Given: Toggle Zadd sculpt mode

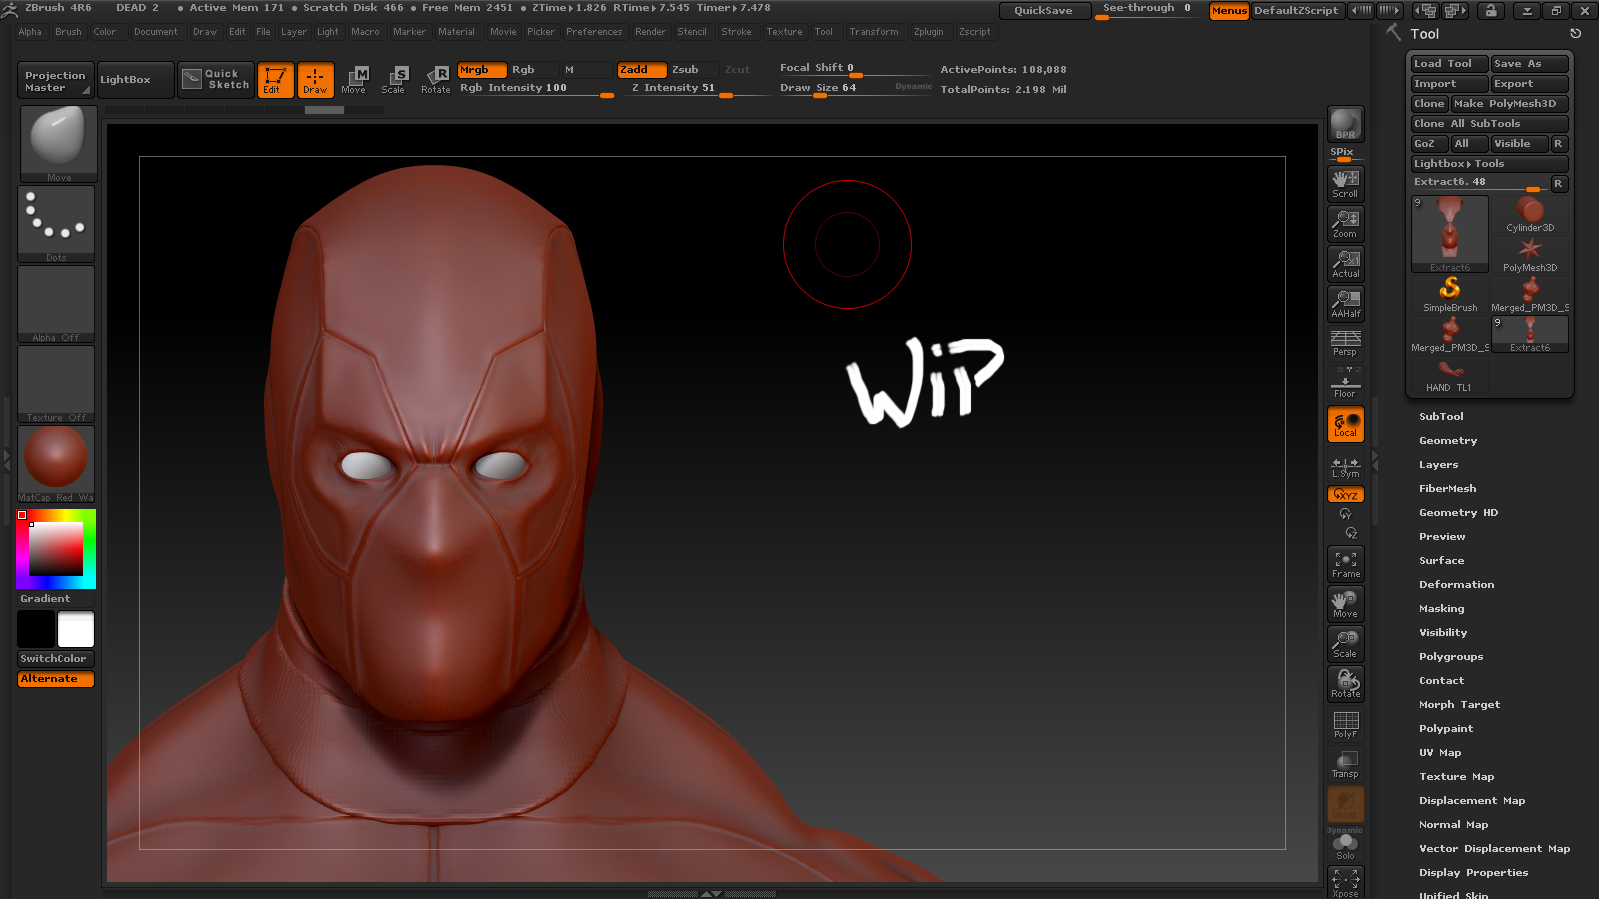Looking at the screenshot, I should click(x=641, y=70).
